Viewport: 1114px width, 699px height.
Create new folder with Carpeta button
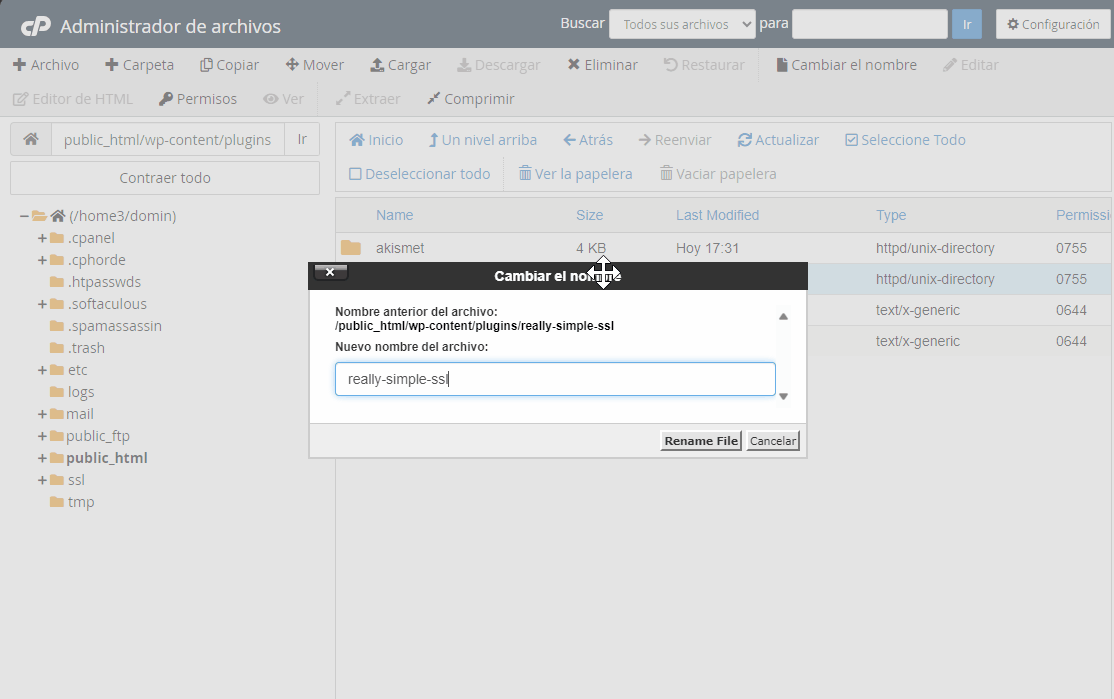(139, 65)
